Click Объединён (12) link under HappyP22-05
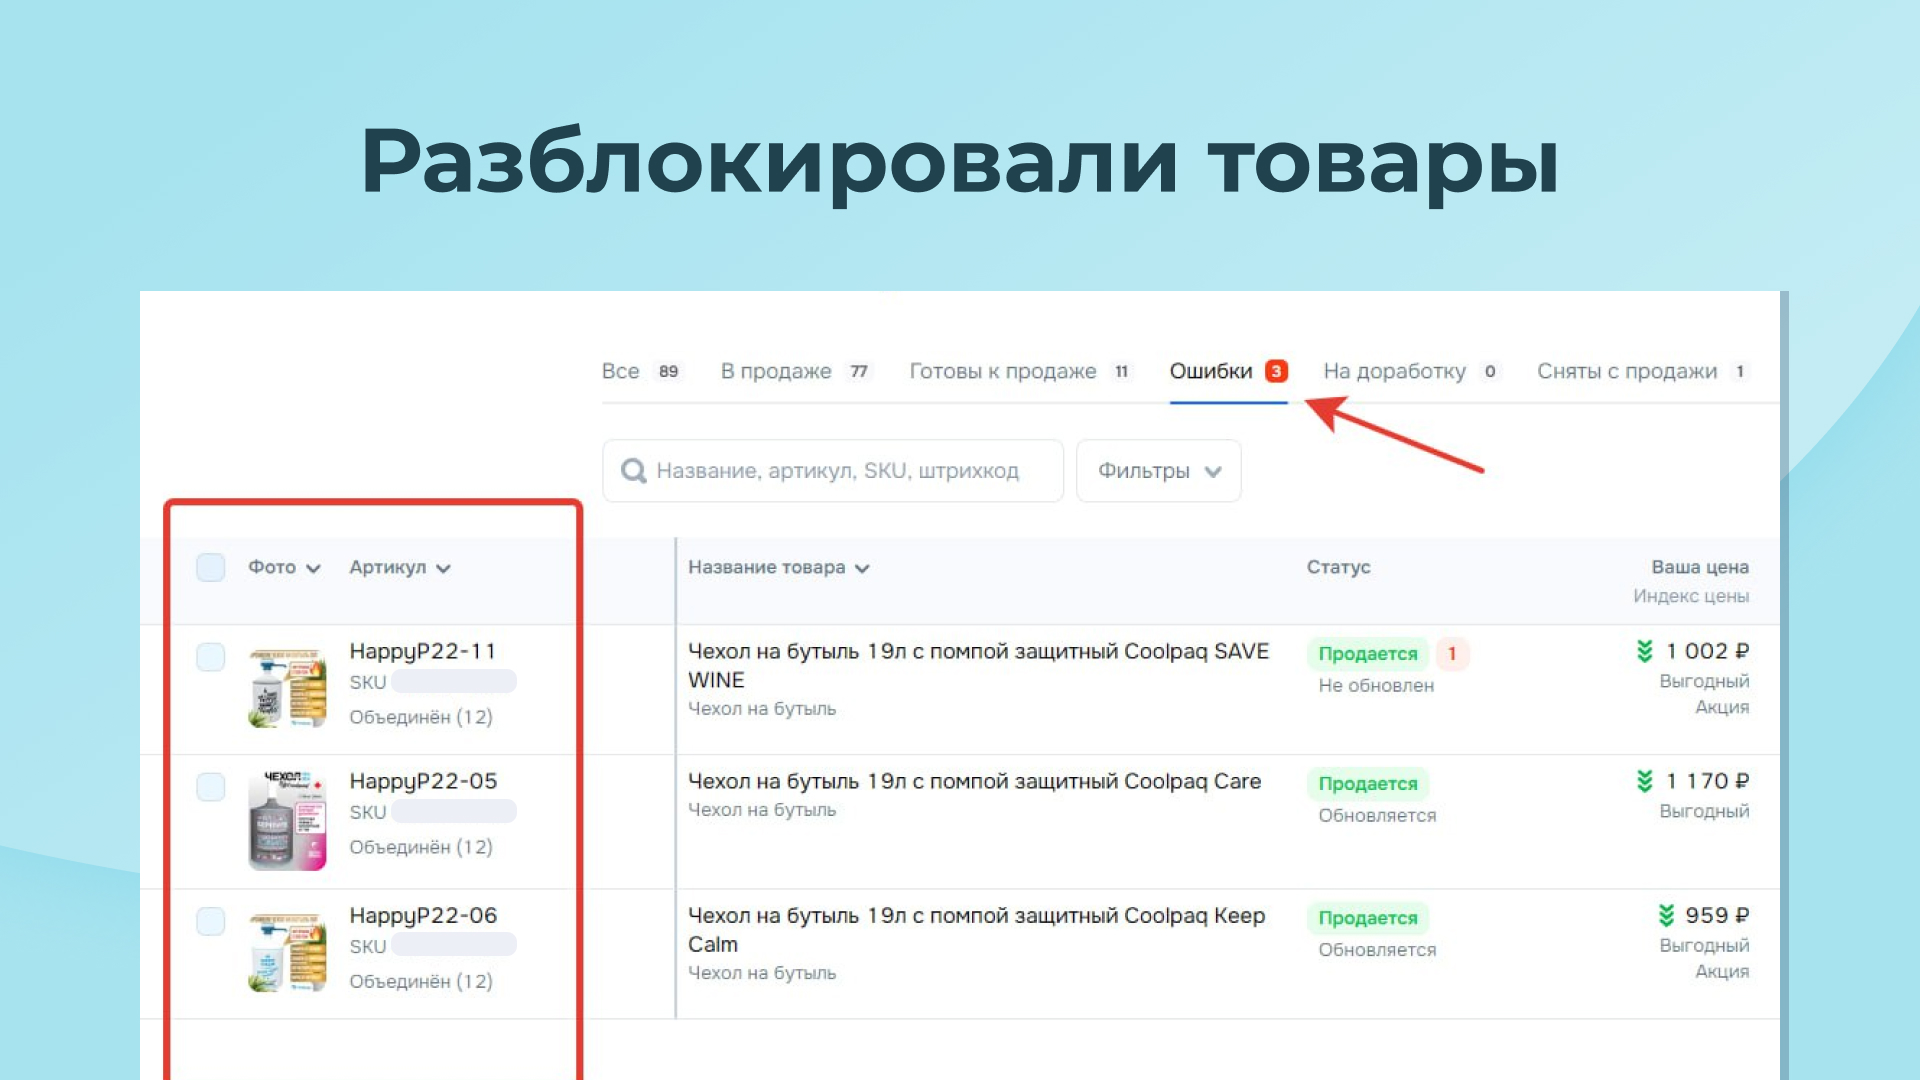This screenshot has height=1080, width=1920. [x=420, y=847]
